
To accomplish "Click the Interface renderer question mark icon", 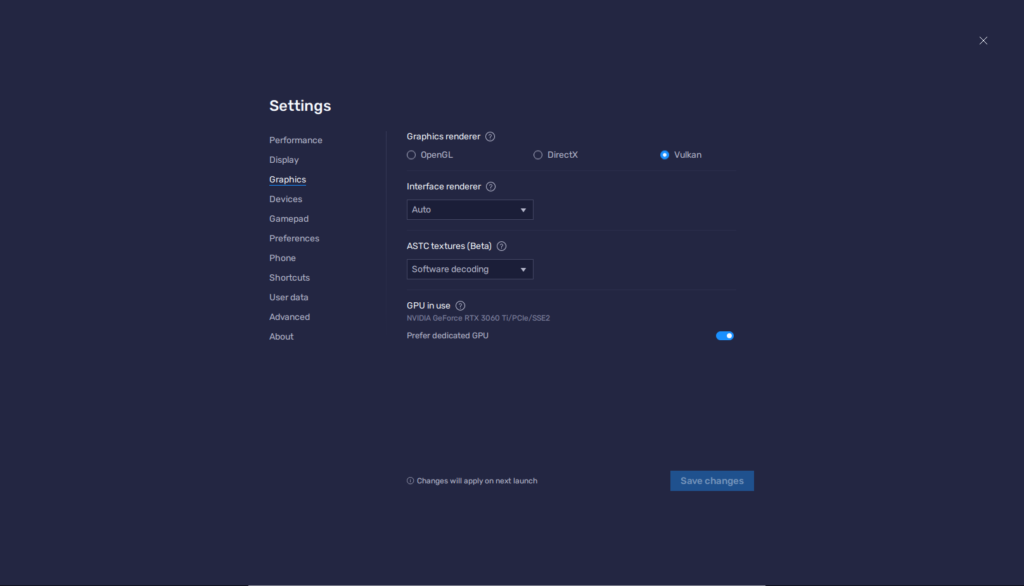I will click(x=491, y=186).
